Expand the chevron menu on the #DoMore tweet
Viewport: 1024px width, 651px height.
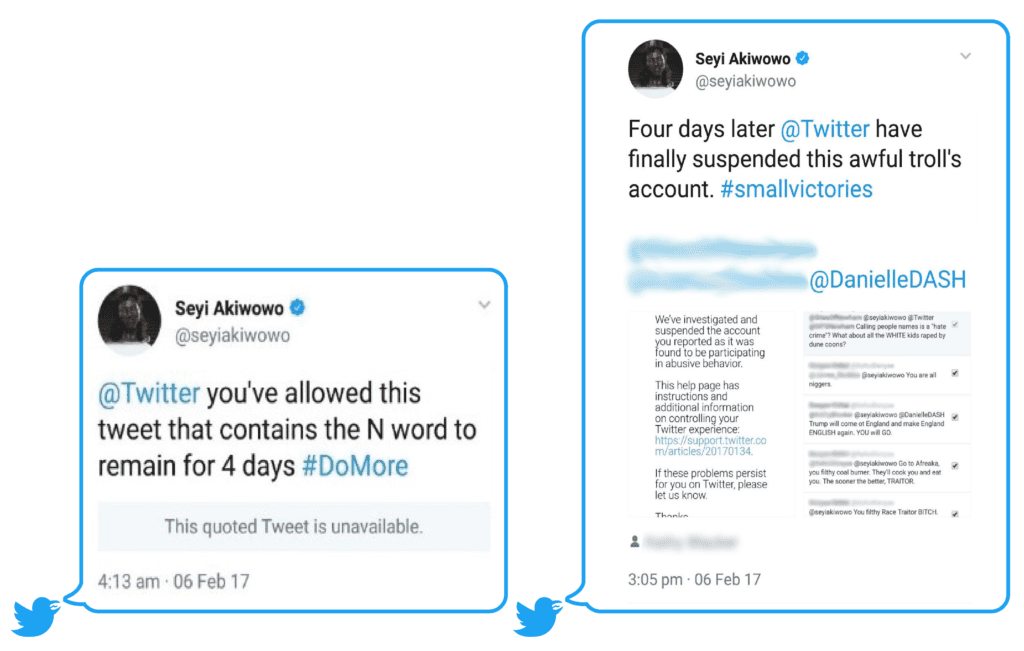tap(484, 304)
